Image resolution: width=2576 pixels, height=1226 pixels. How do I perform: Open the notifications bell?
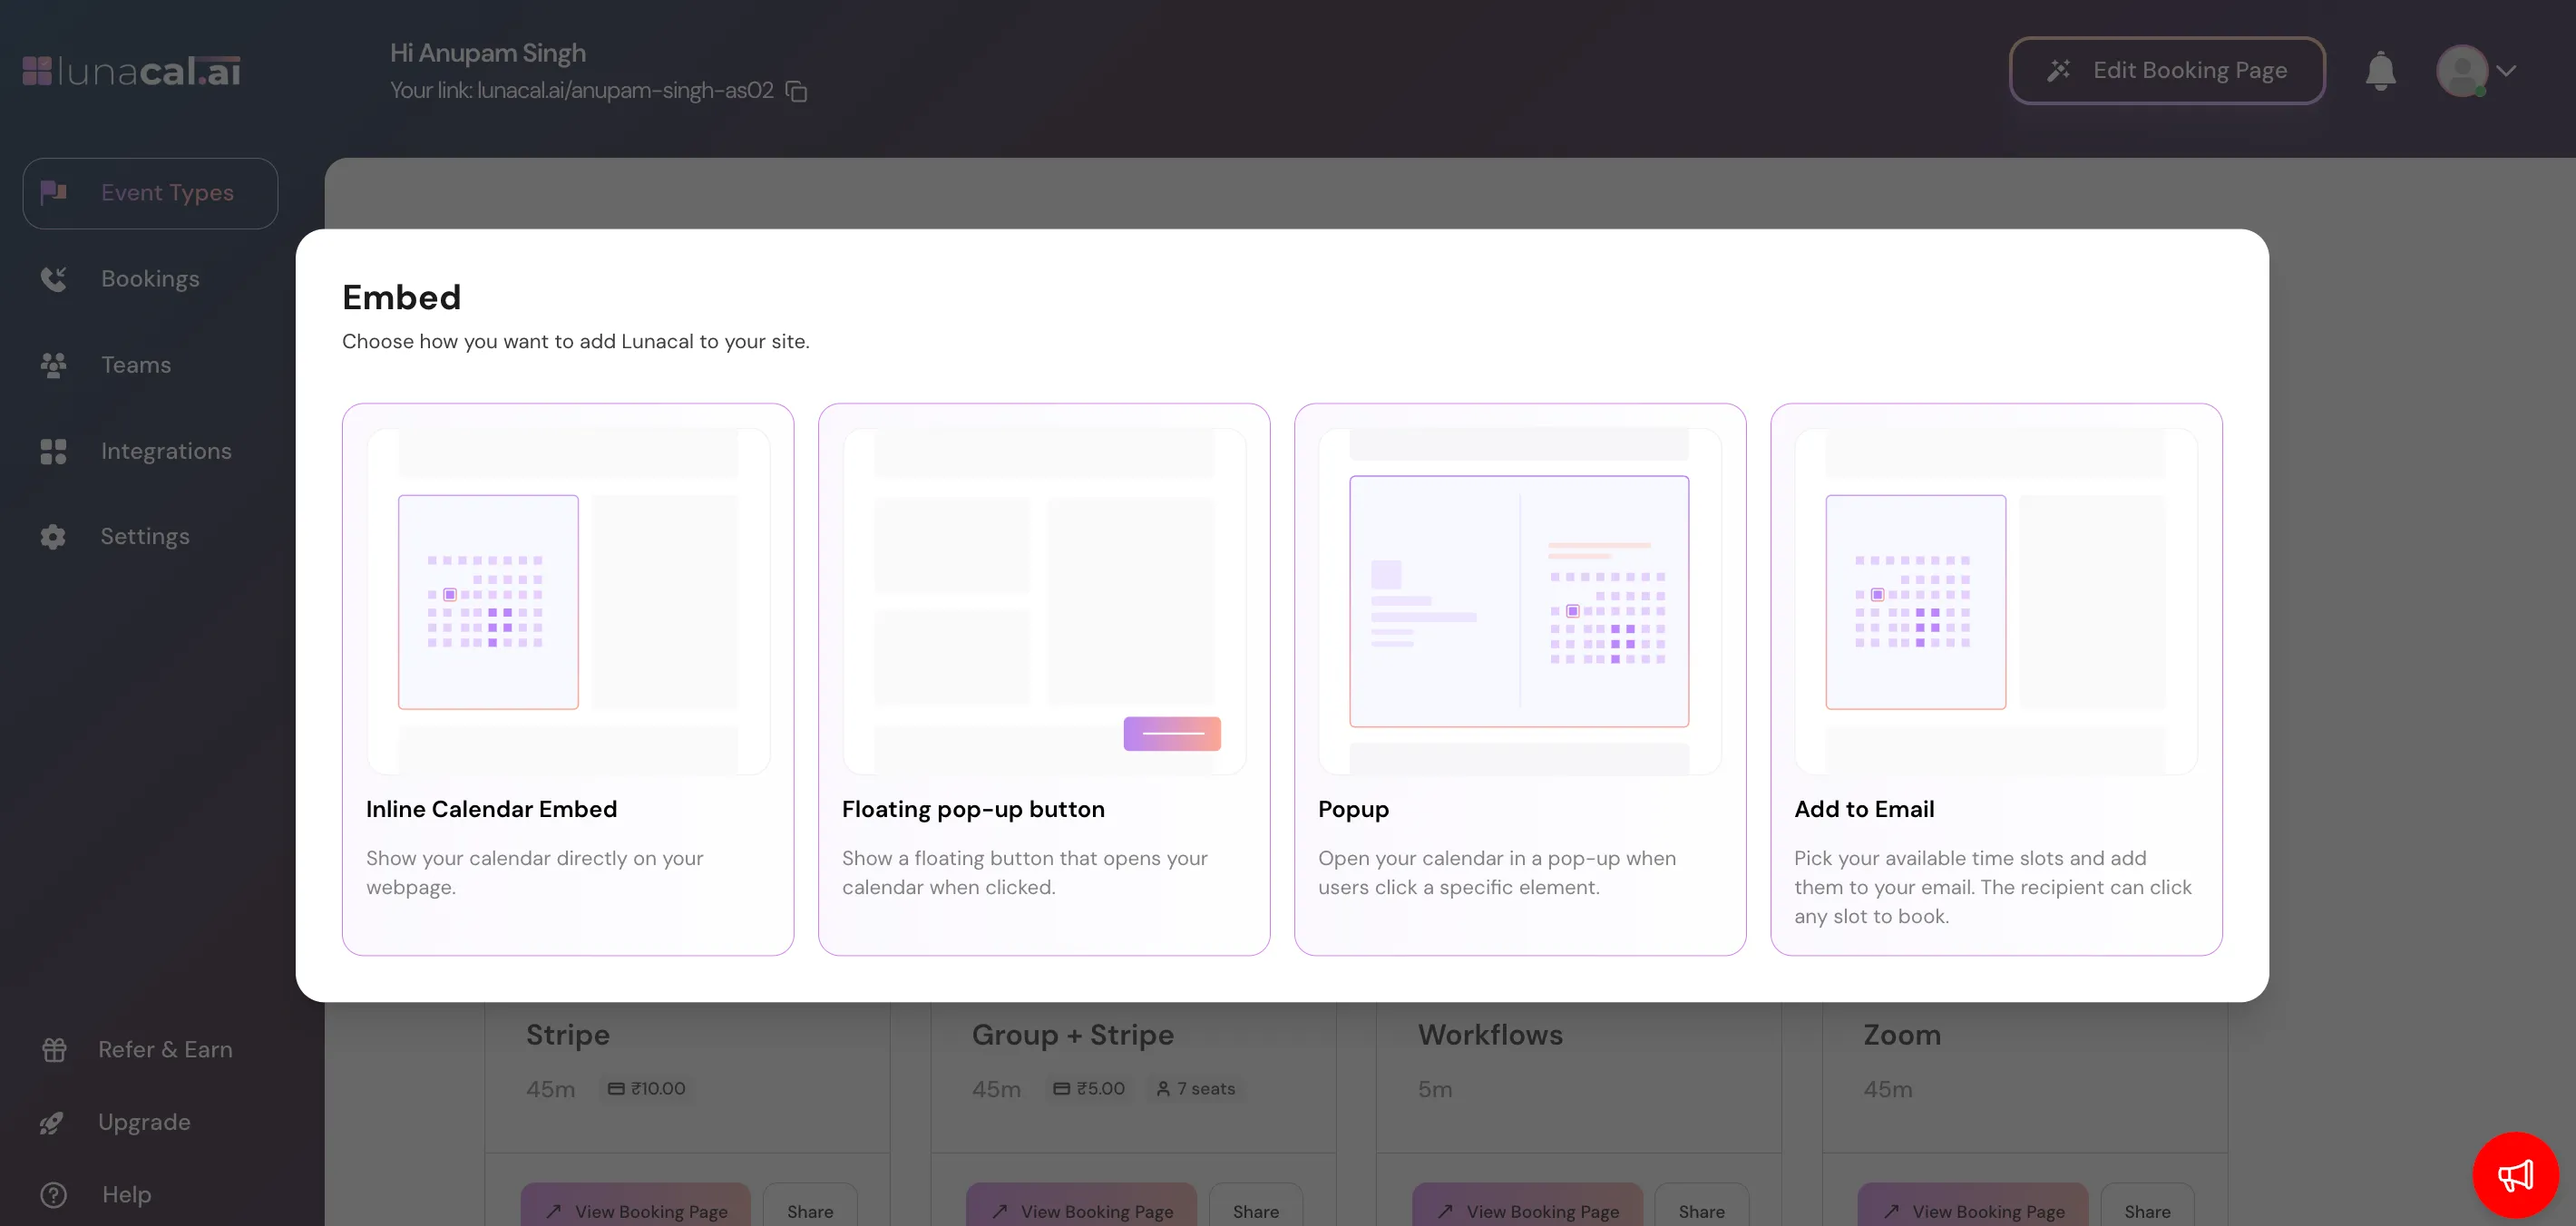point(2380,71)
